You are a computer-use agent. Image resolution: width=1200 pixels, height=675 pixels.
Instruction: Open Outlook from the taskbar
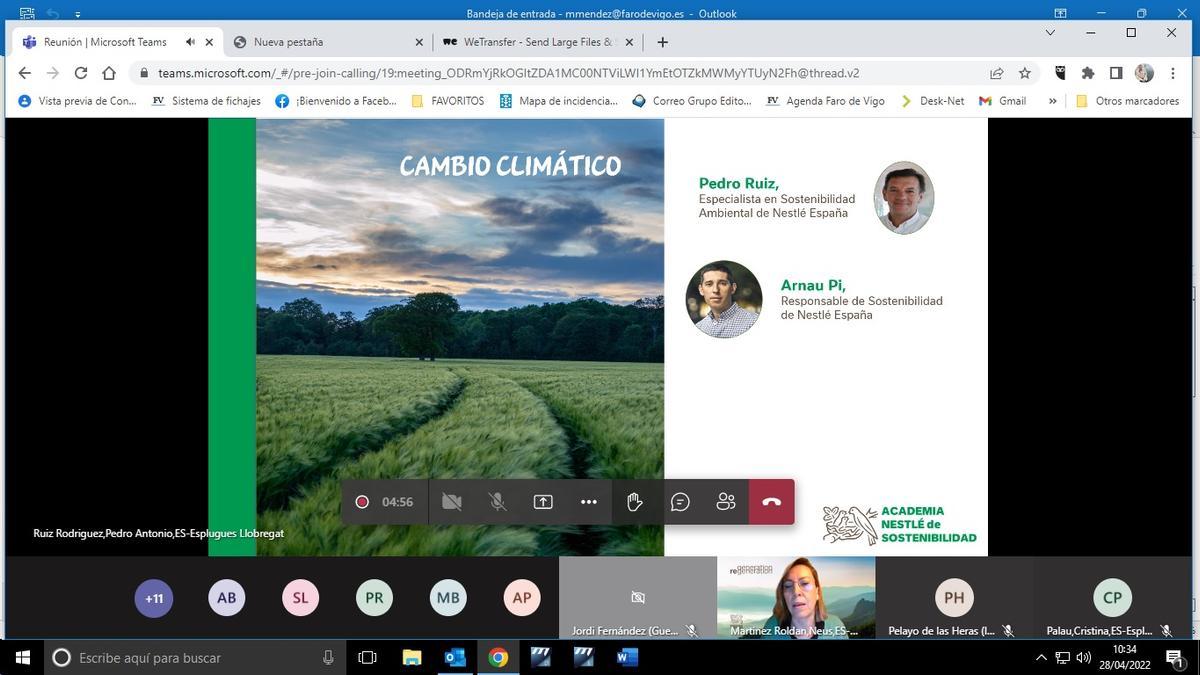[454, 658]
